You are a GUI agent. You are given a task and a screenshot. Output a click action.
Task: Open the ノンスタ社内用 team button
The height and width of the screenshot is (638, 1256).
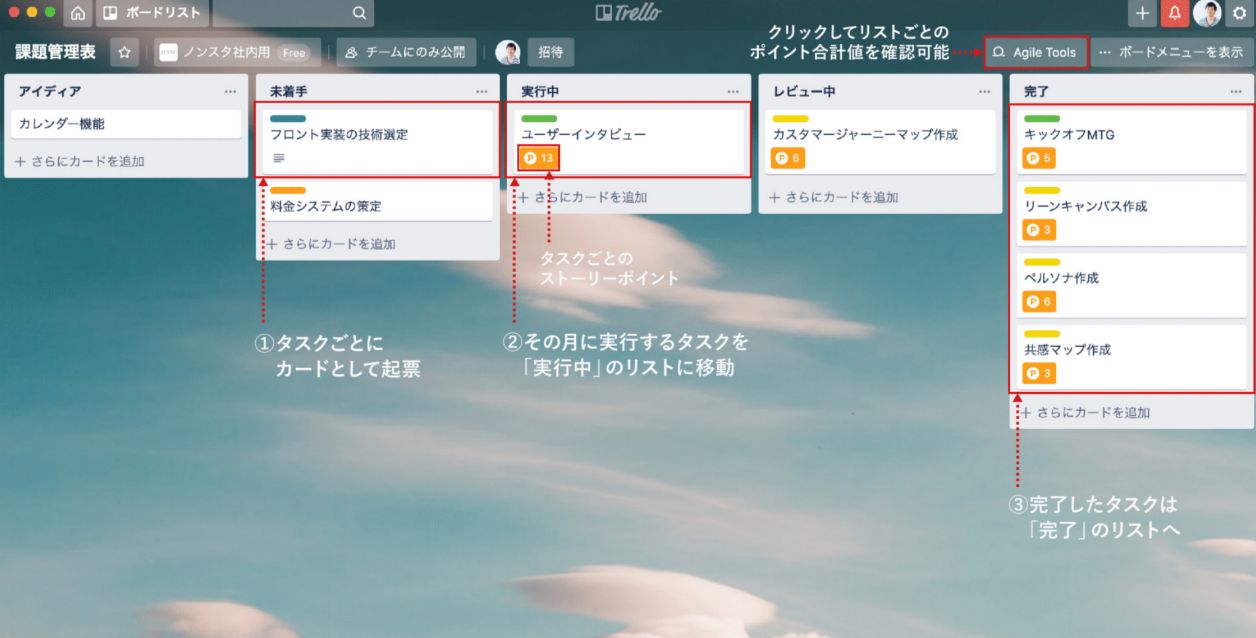(x=237, y=52)
